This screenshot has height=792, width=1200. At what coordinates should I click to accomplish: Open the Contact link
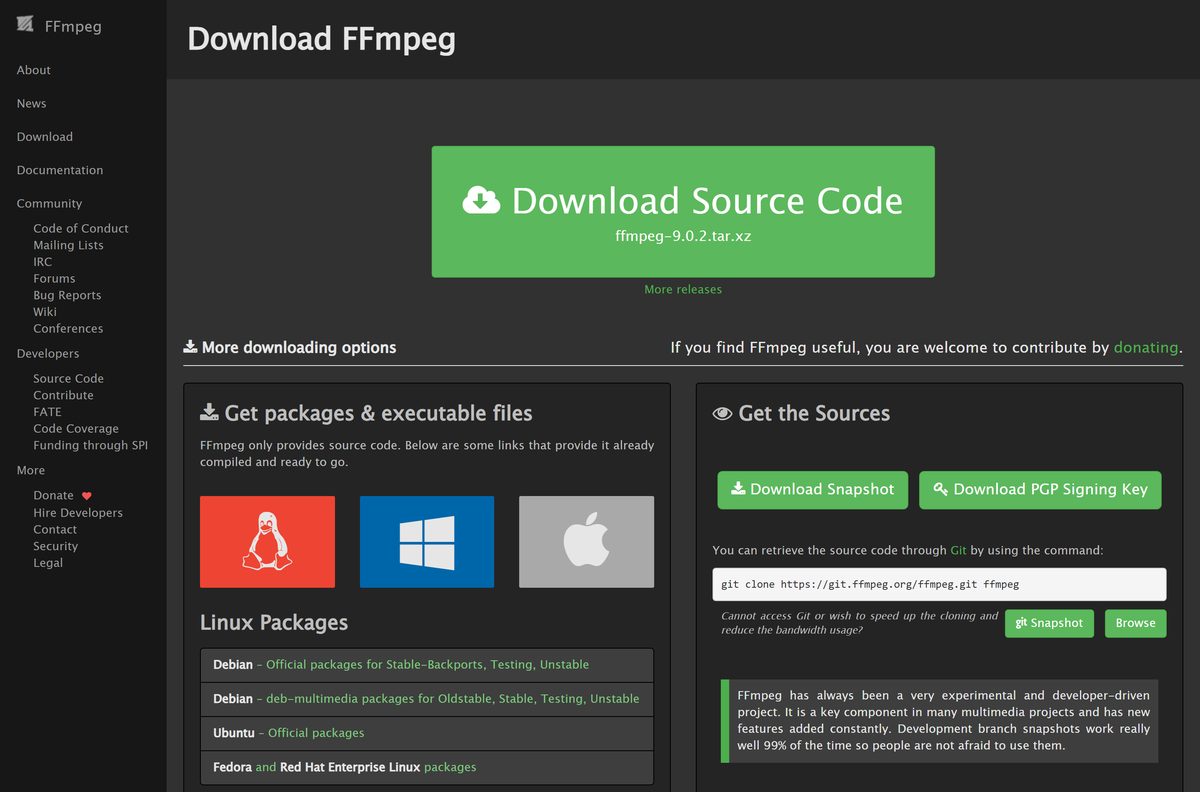coord(55,529)
